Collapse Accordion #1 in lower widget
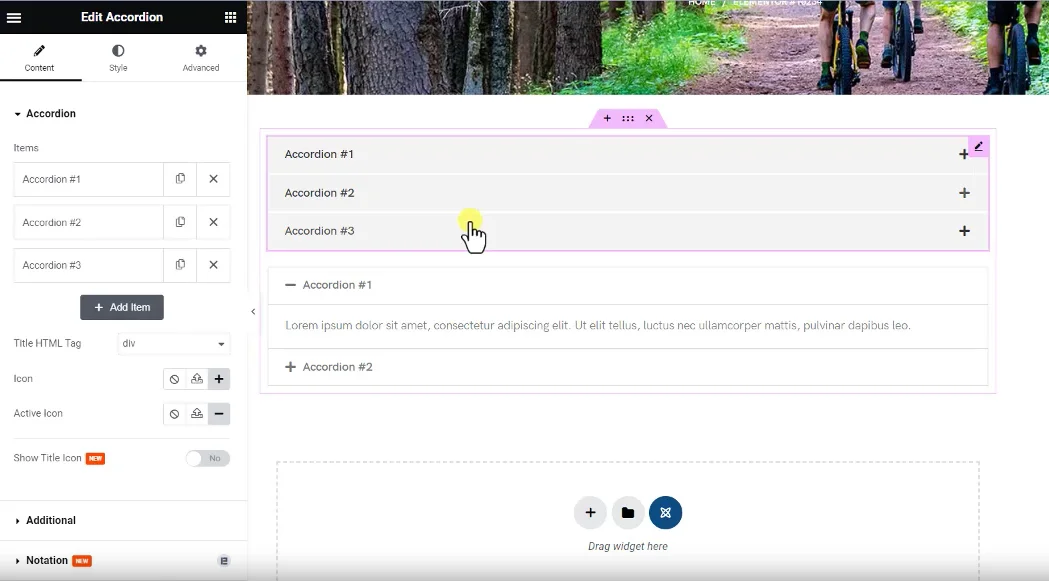This screenshot has width=1049, height=581. [x=628, y=285]
